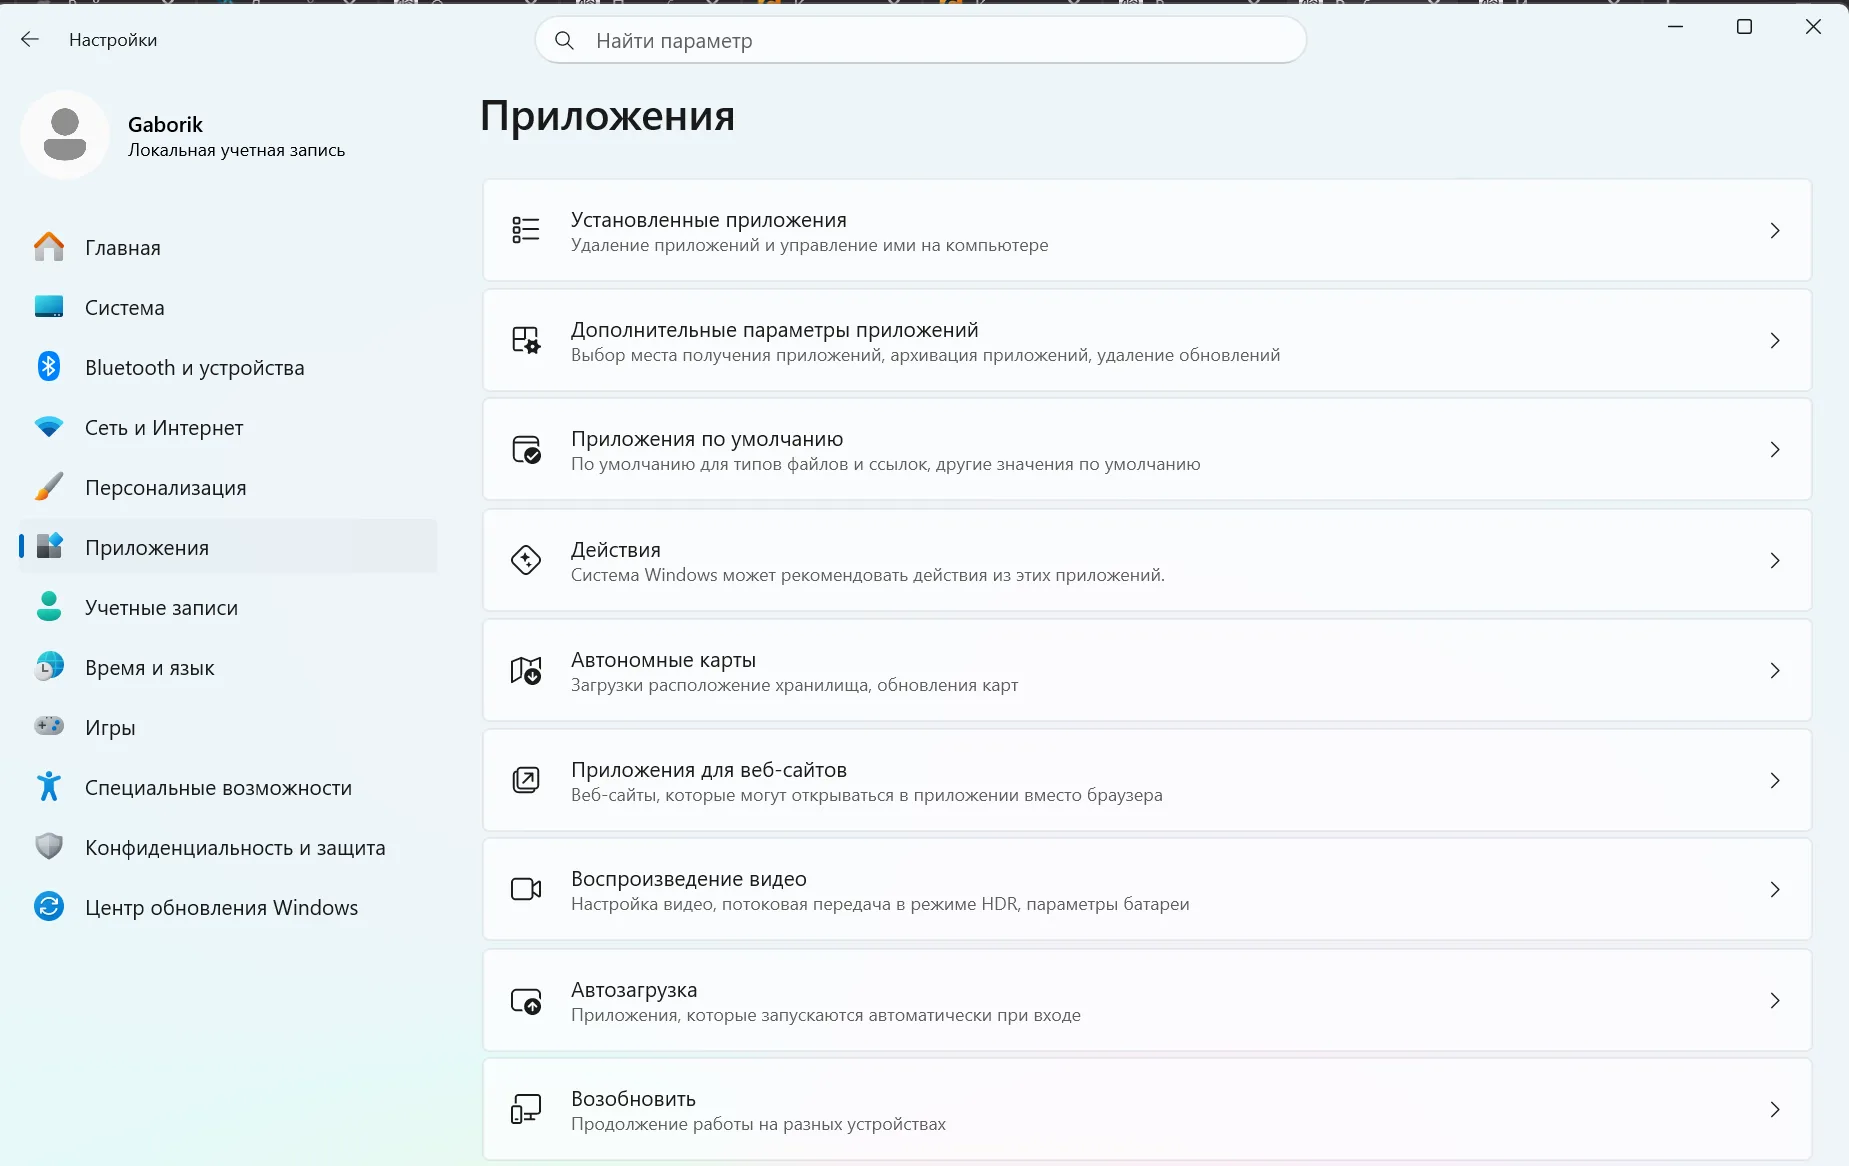Switch to Персонализация settings
Image resolution: width=1849 pixels, height=1166 pixels.
[228, 487]
